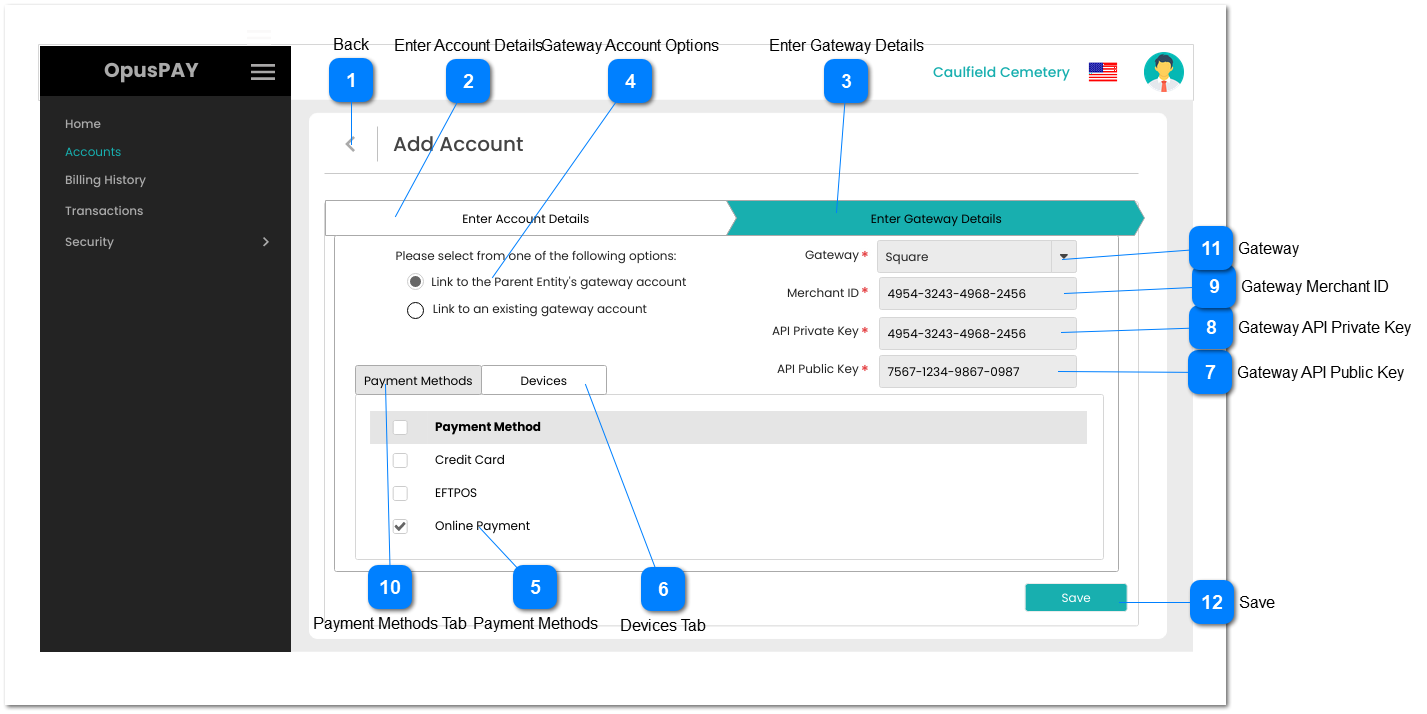
Task: Open the Payment Methods tab
Action: coord(418,380)
